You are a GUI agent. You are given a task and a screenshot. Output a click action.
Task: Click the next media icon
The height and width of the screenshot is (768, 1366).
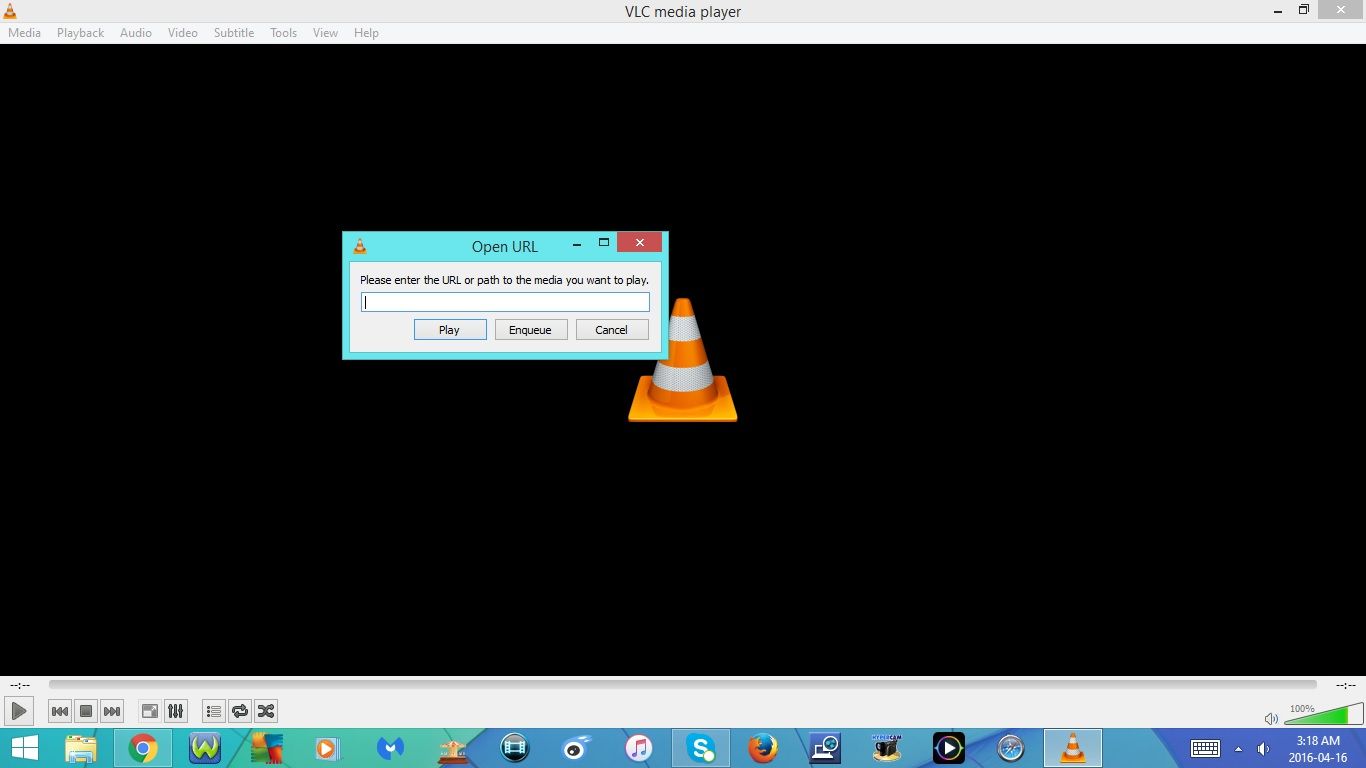pos(112,711)
